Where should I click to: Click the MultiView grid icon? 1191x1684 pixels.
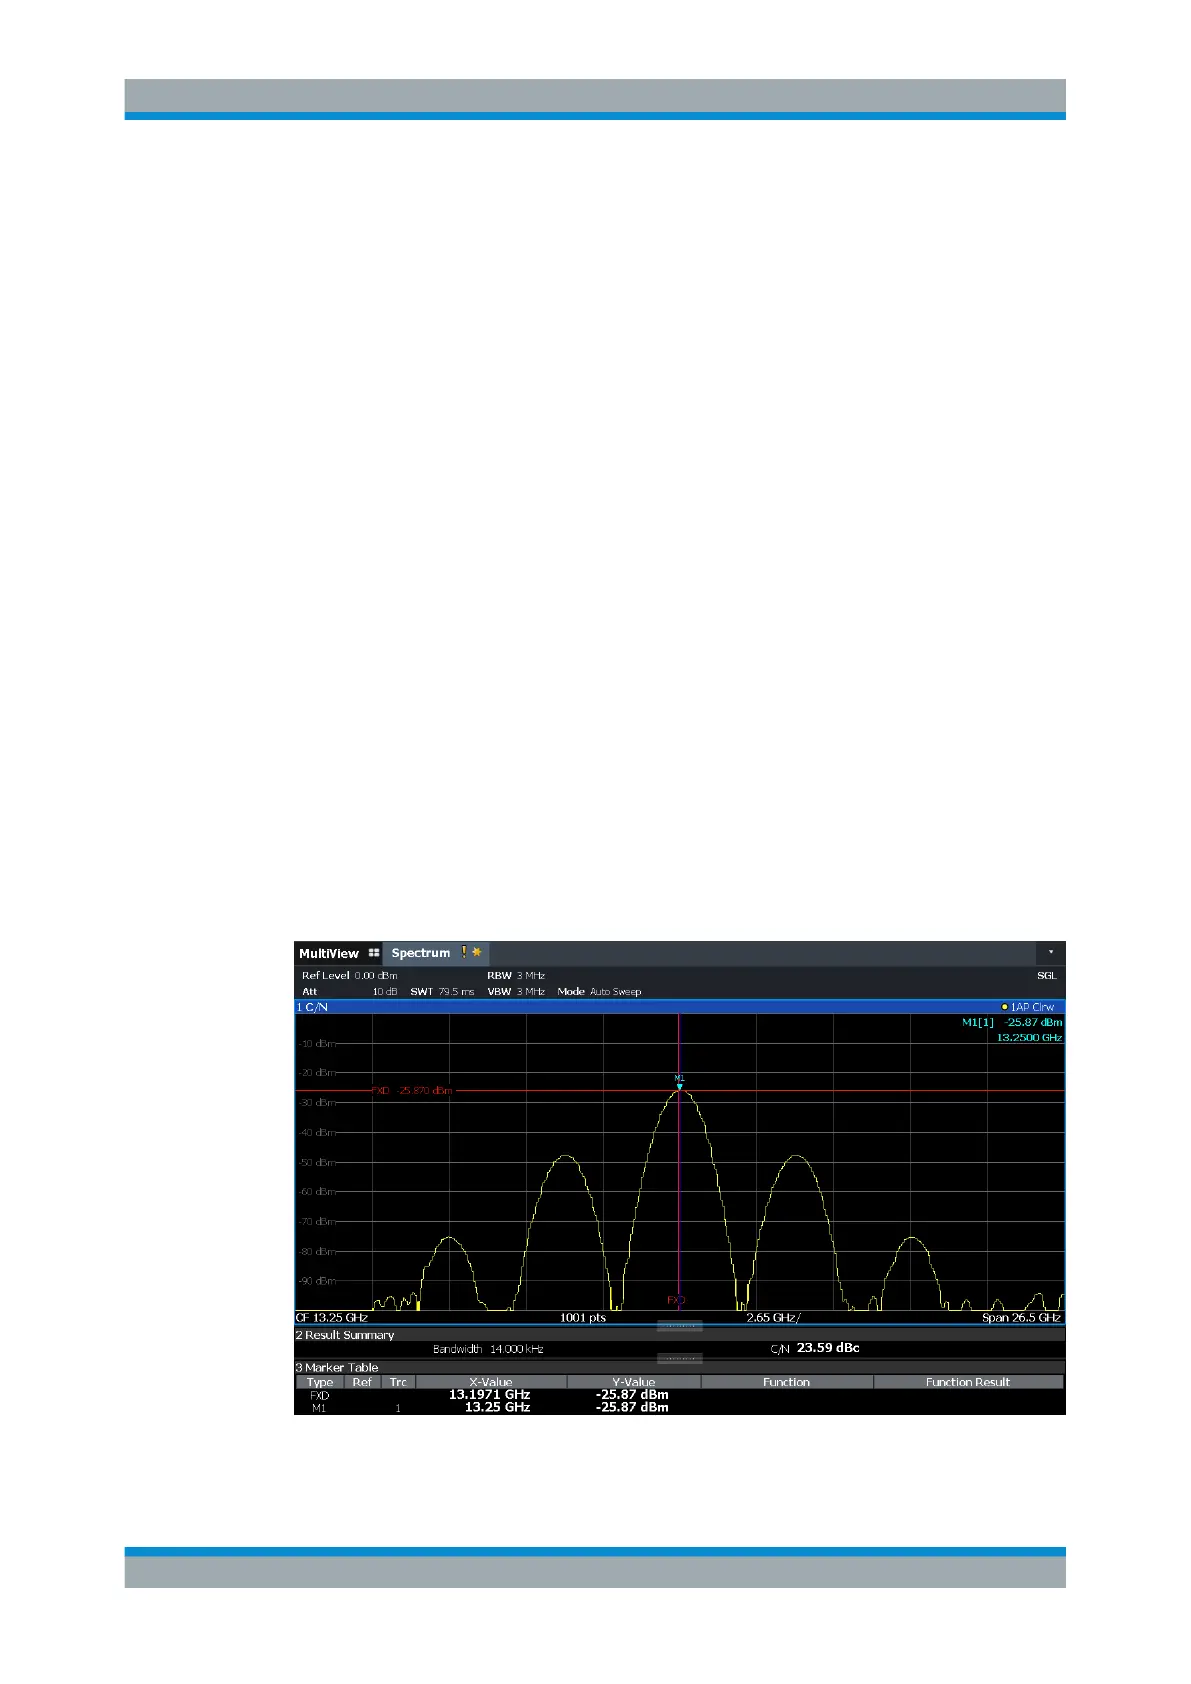(x=374, y=953)
